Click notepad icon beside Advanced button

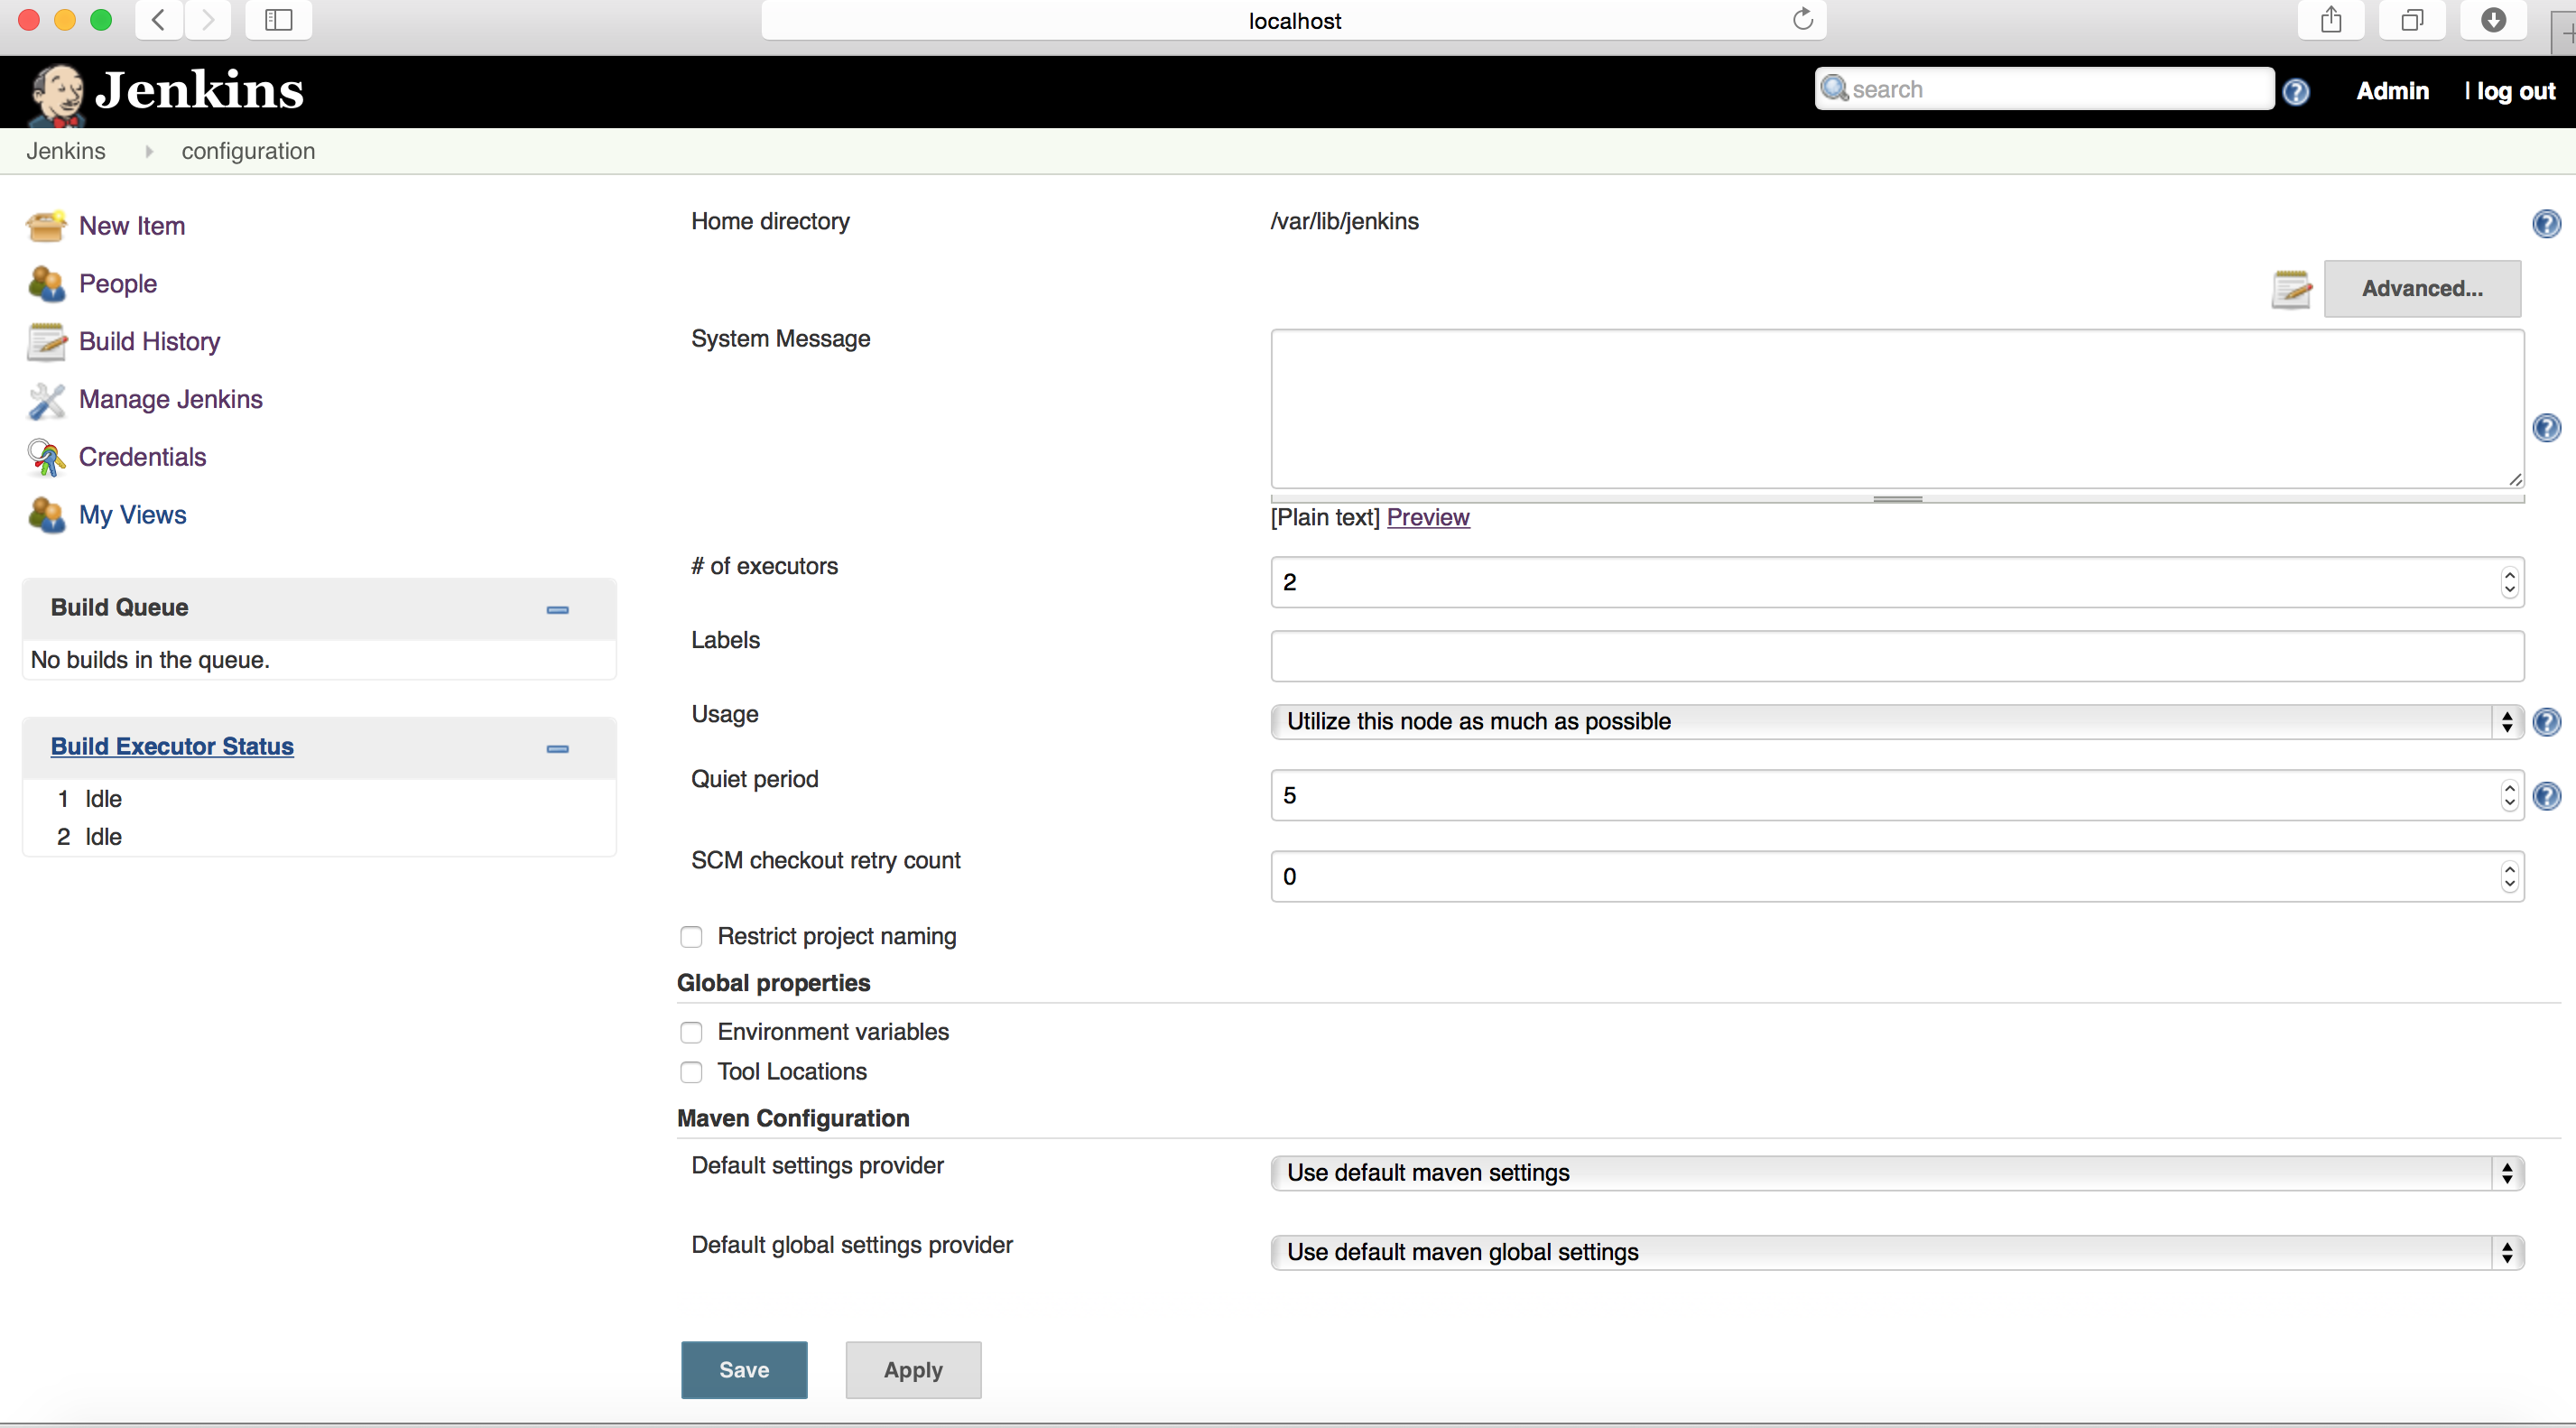click(x=2291, y=289)
